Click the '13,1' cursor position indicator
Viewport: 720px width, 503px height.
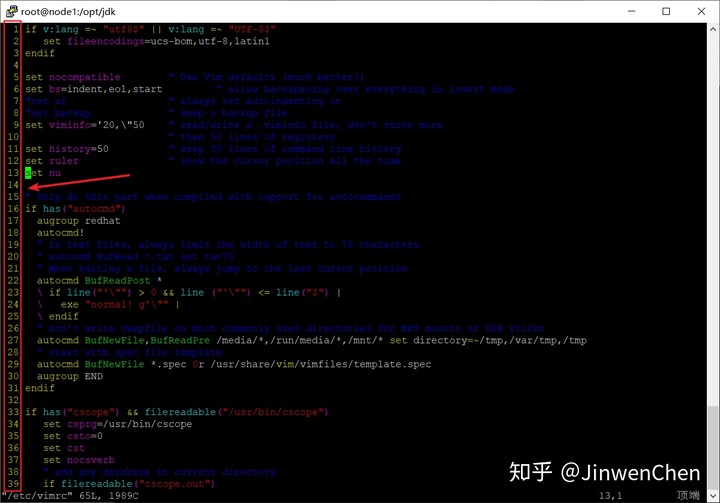(610, 496)
